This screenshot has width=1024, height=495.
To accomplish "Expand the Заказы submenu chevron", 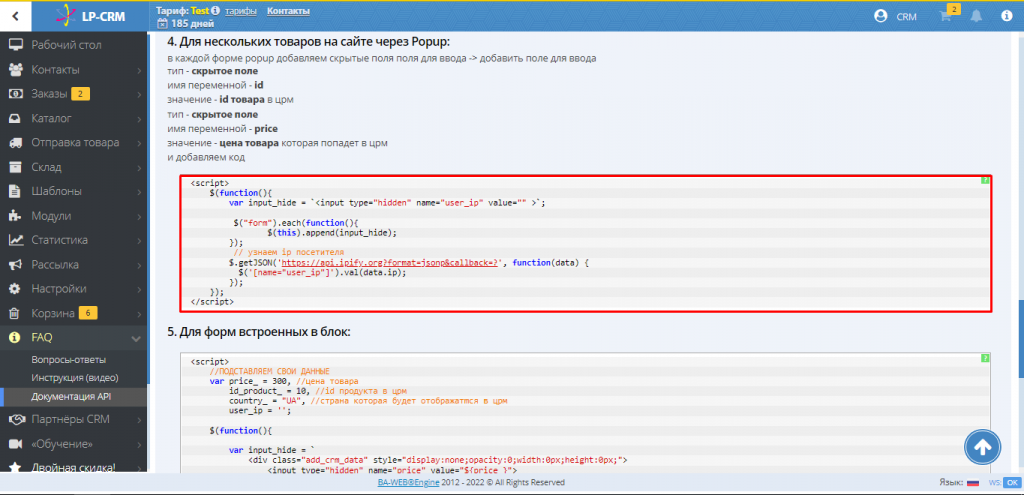I will (x=138, y=94).
